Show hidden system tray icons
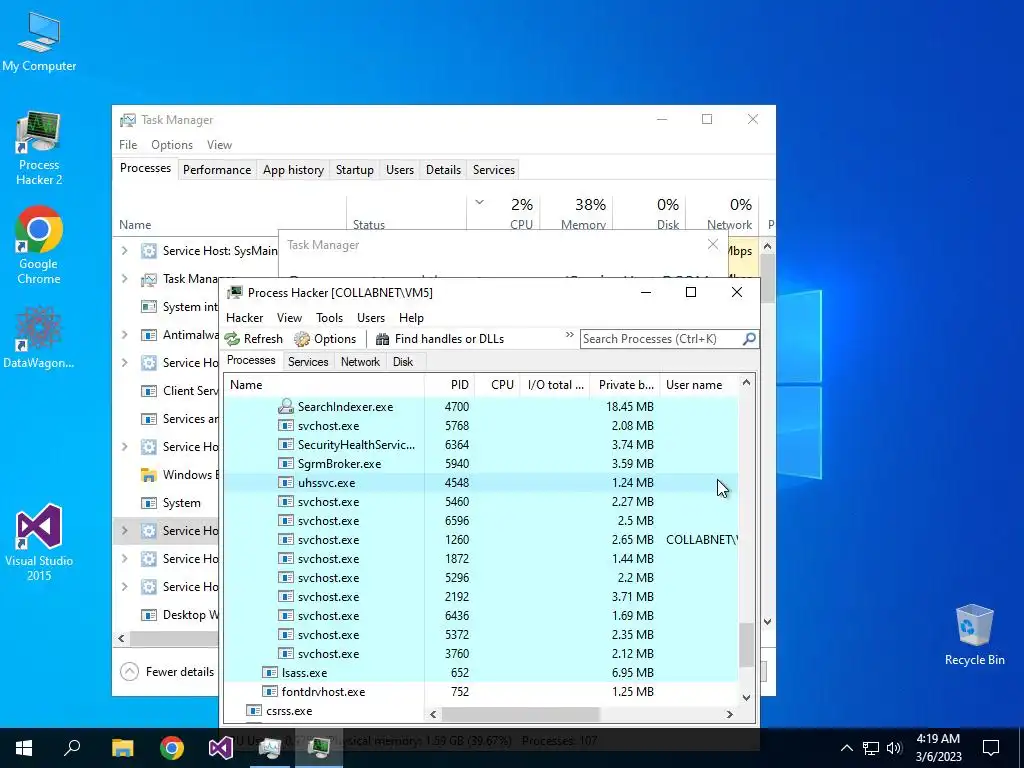1024x768 pixels. pos(846,748)
